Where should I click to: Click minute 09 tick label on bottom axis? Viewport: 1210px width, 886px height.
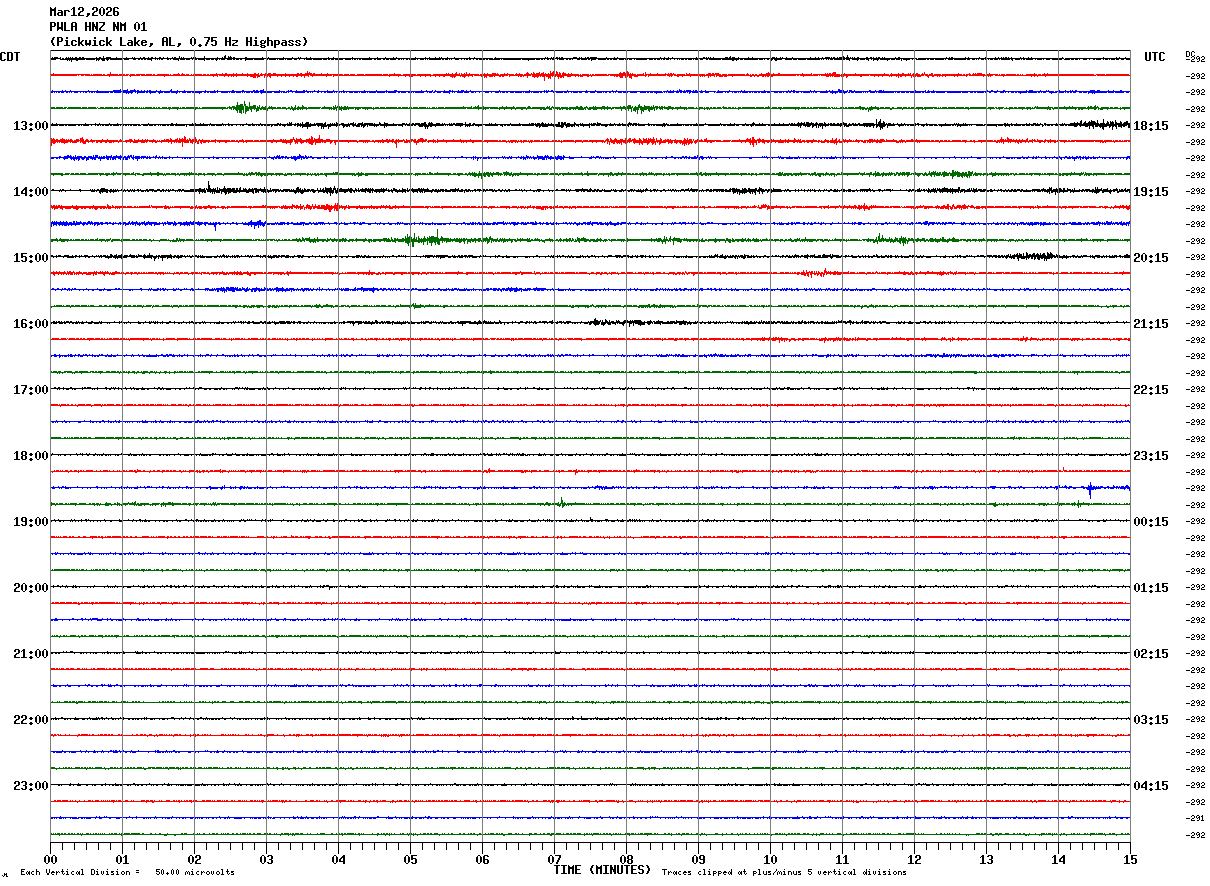(698, 859)
